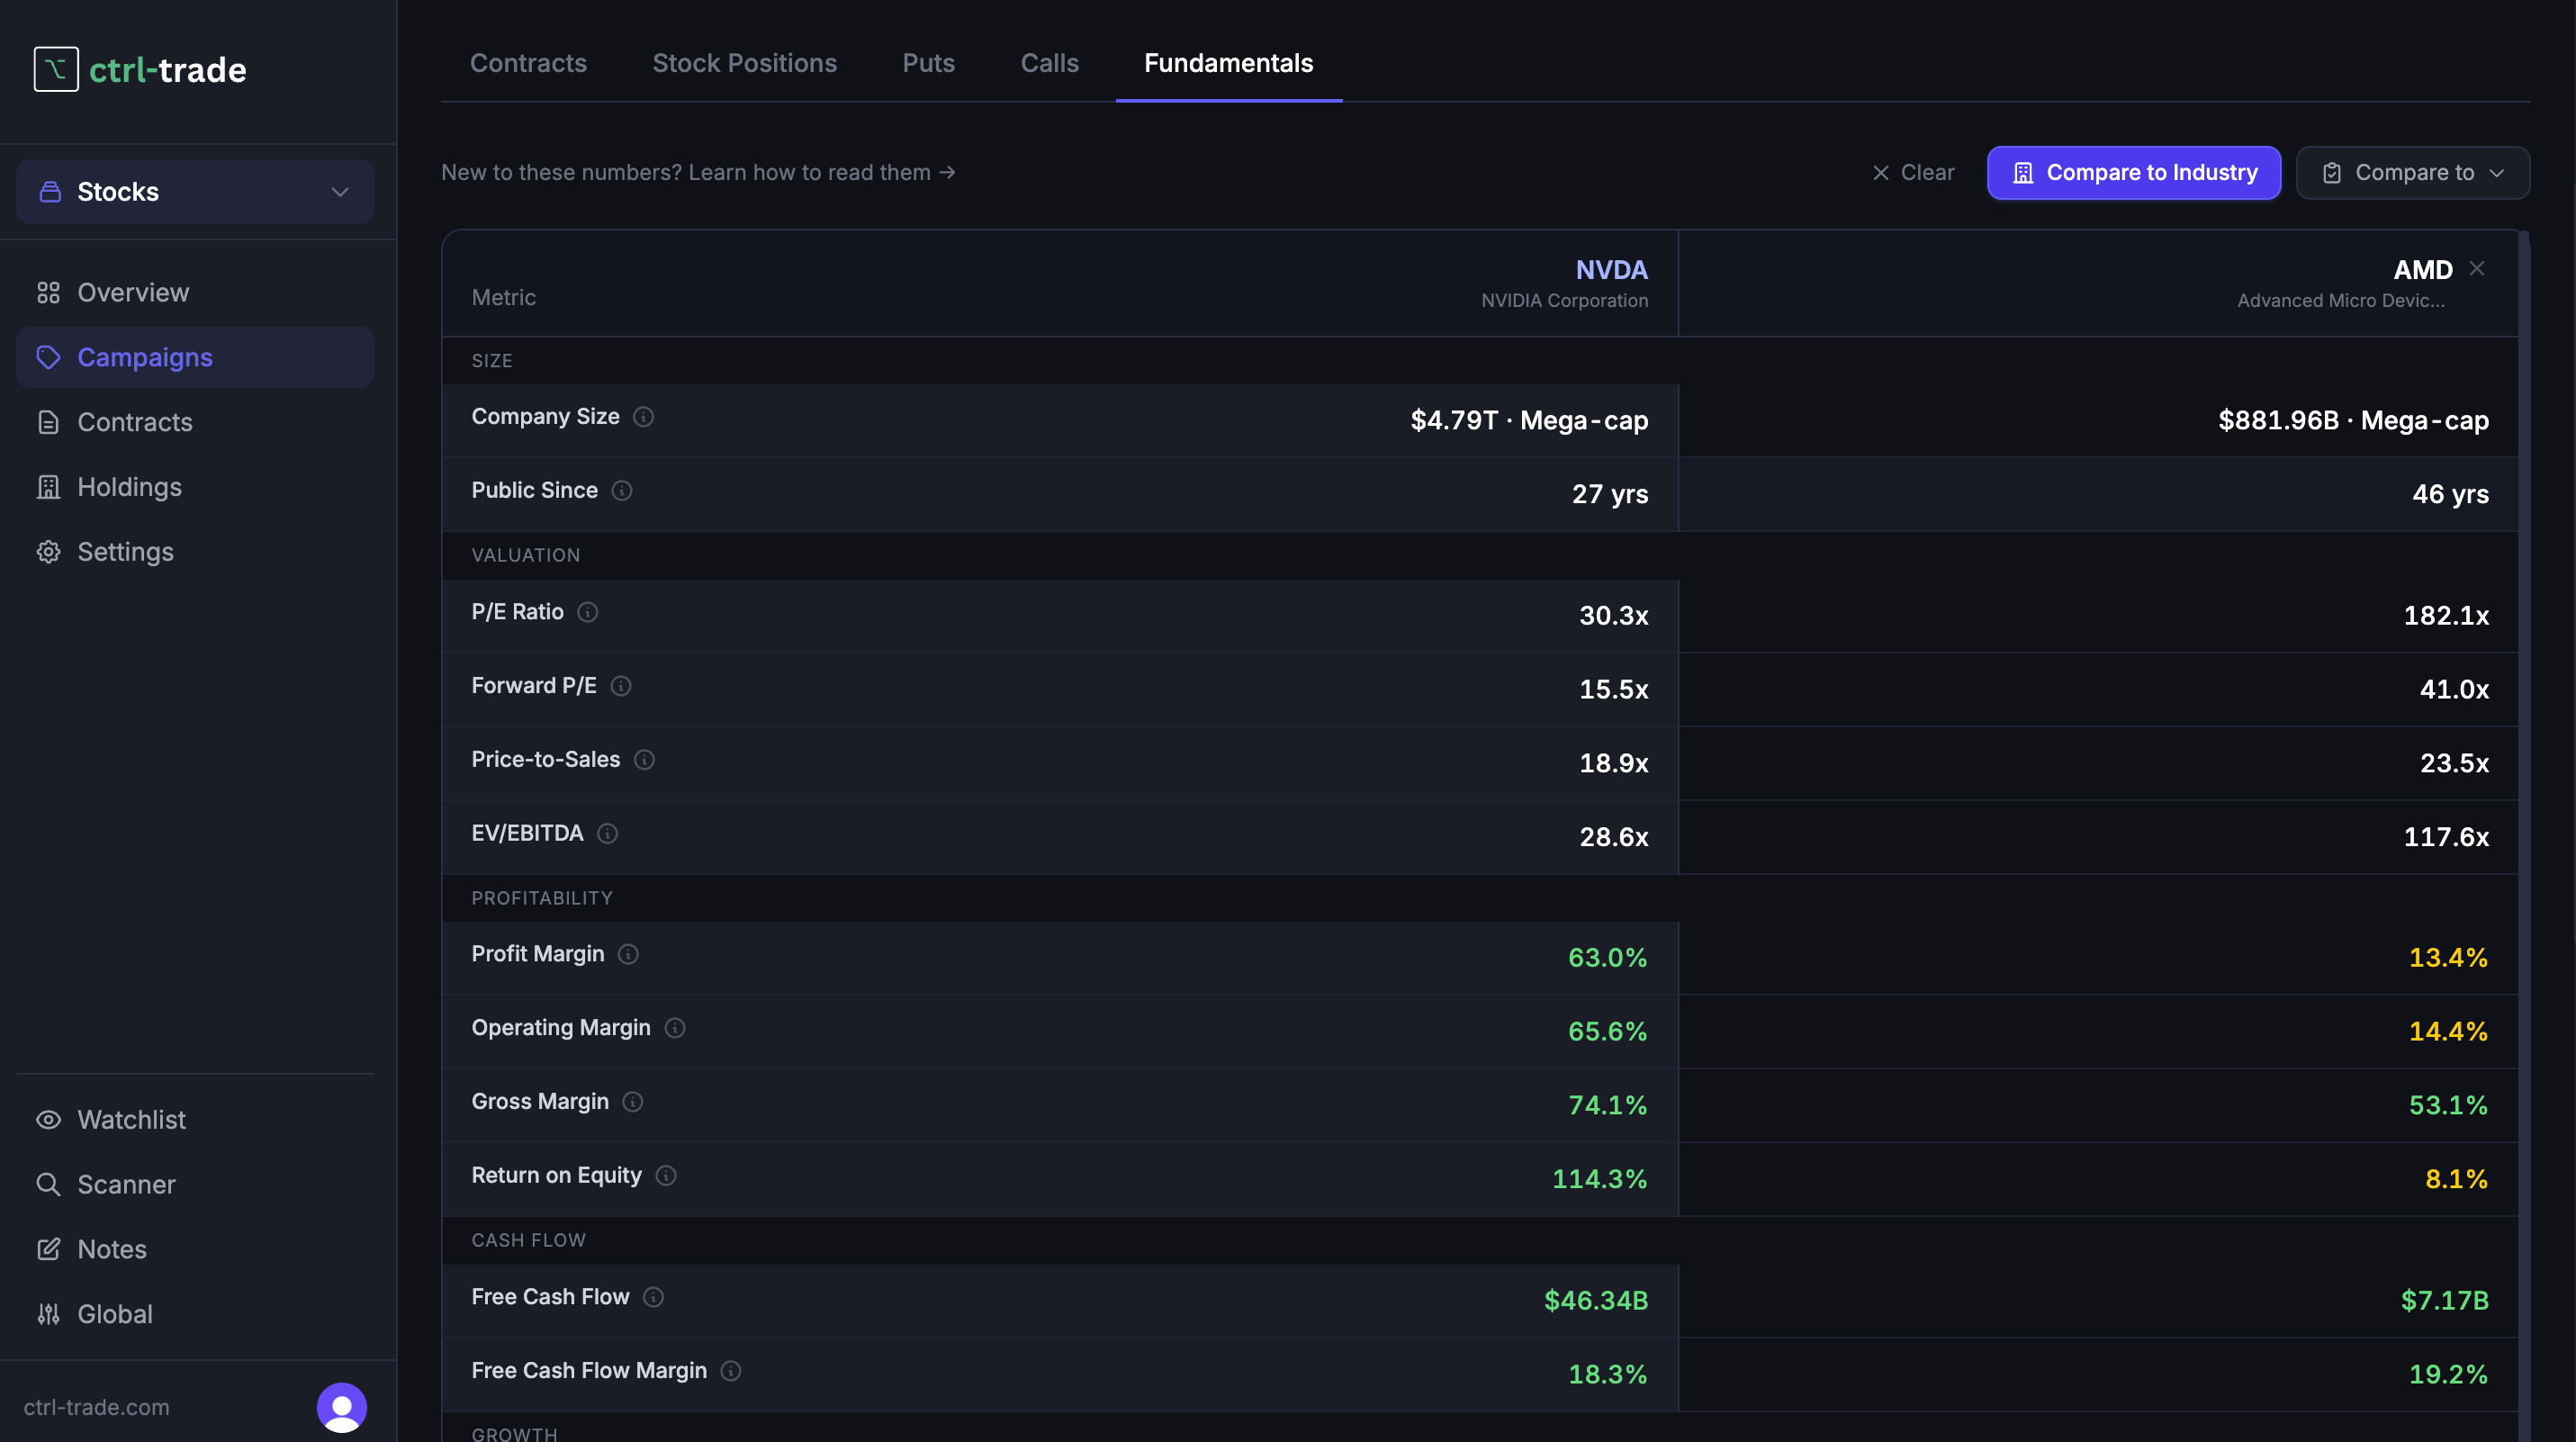
Task: Open the Watchlist page
Action: point(195,1119)
